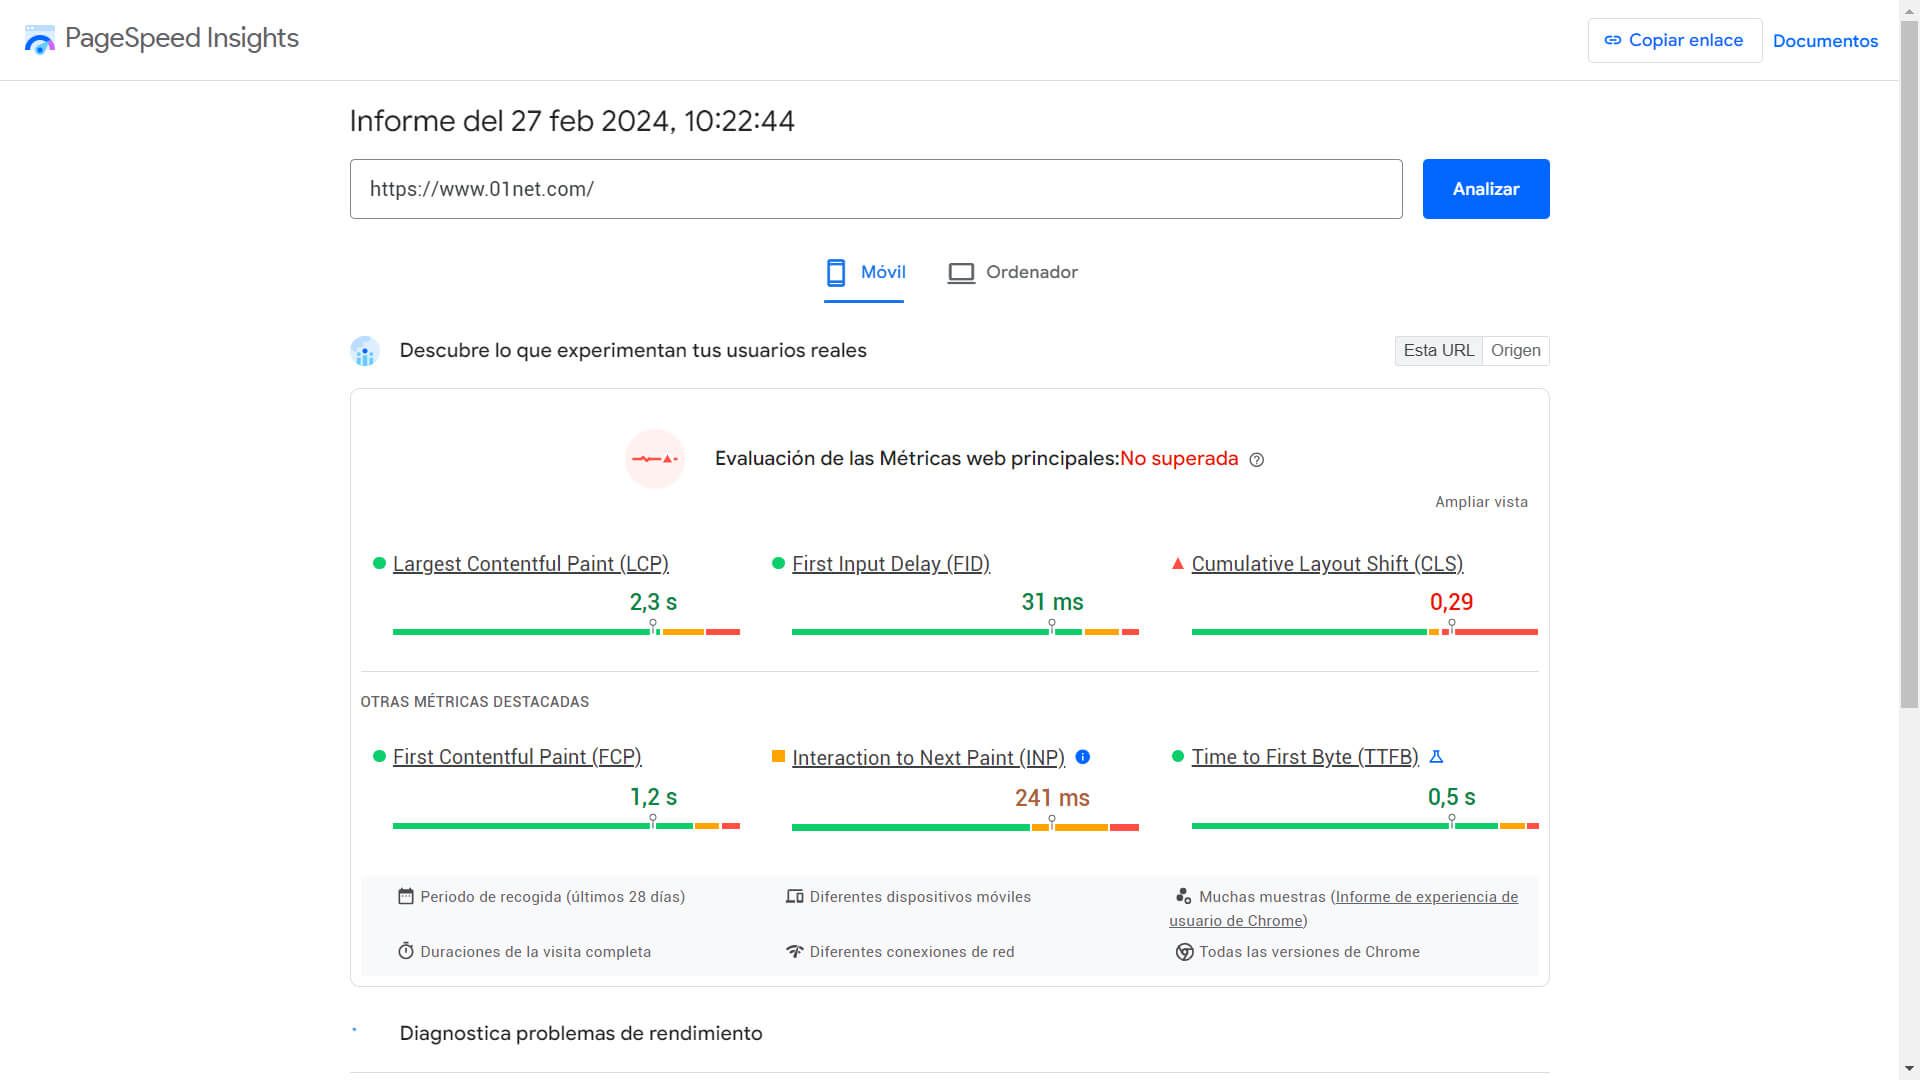
Task: Click the calendar icon for Periodo de recogida
Action: [x=405, y=896]
